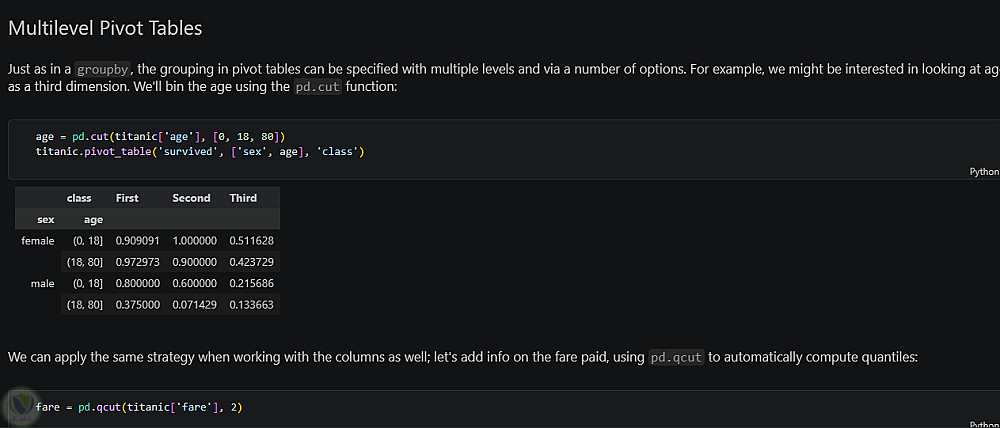Click the male row label
The width and height of the screenshot is (1000, 428).
pyautogui.click(x=42, y=283)
